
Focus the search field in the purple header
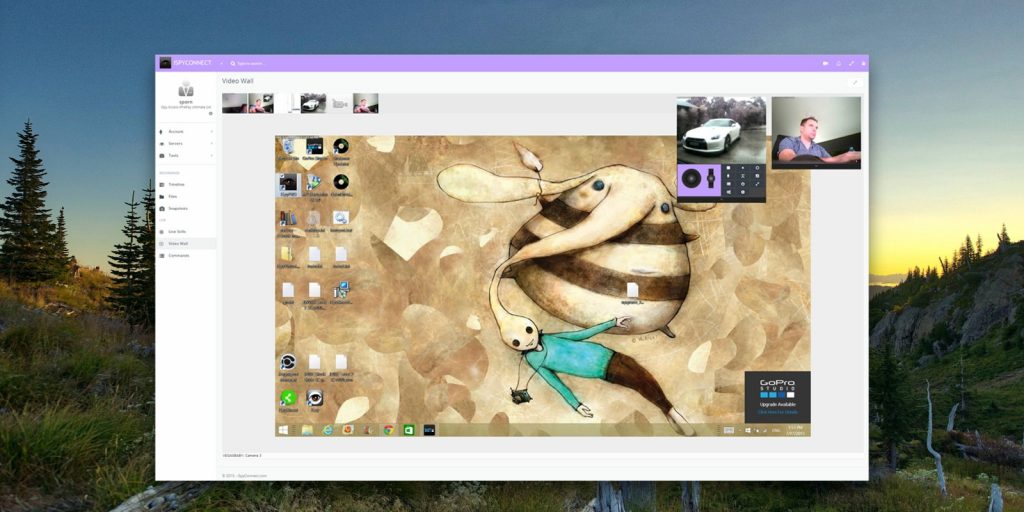coord(250,63)
